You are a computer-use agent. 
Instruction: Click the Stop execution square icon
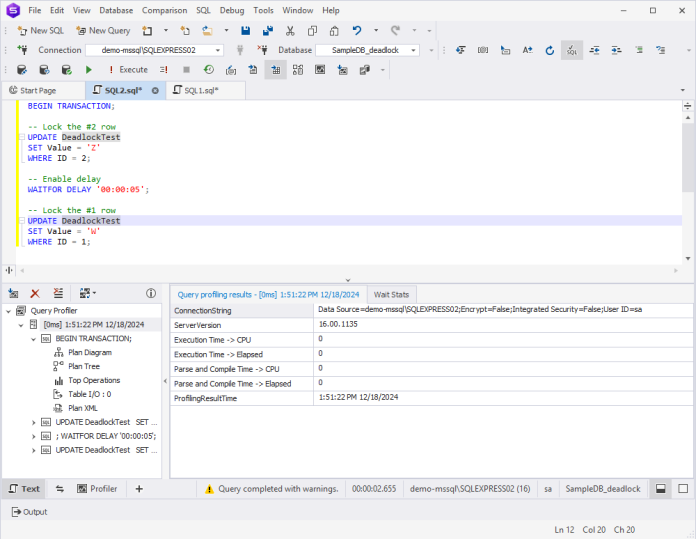(186, 70)
